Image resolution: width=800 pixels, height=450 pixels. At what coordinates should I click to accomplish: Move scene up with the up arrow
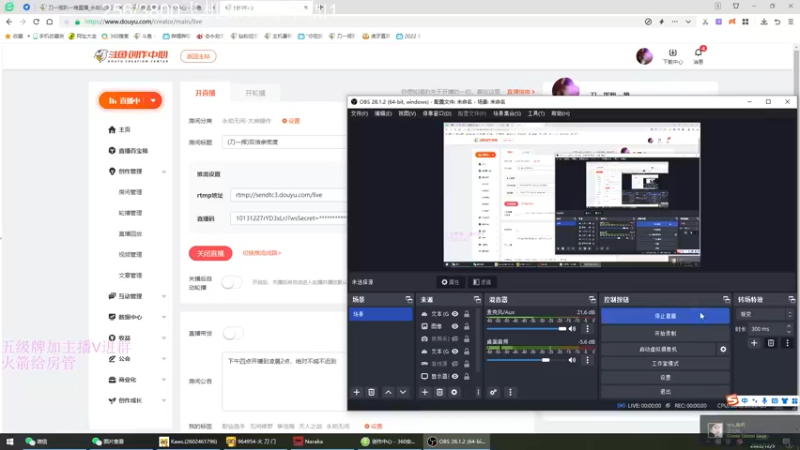point(388,392)
